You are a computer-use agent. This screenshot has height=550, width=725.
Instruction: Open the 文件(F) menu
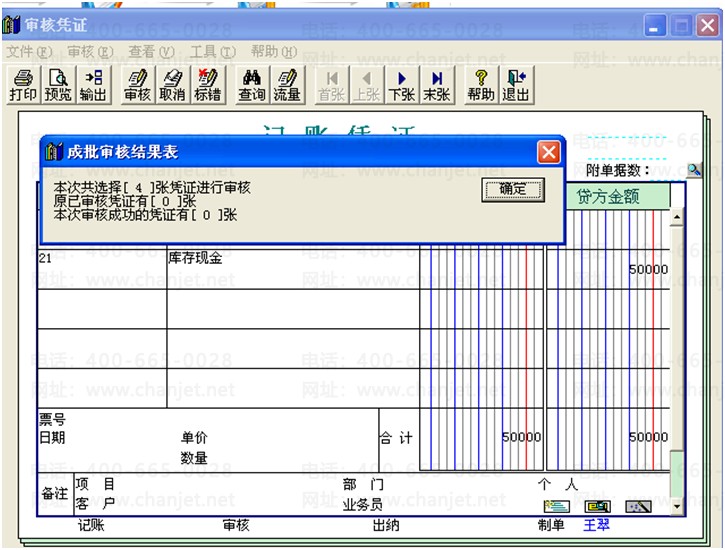[x=29, y=52]
